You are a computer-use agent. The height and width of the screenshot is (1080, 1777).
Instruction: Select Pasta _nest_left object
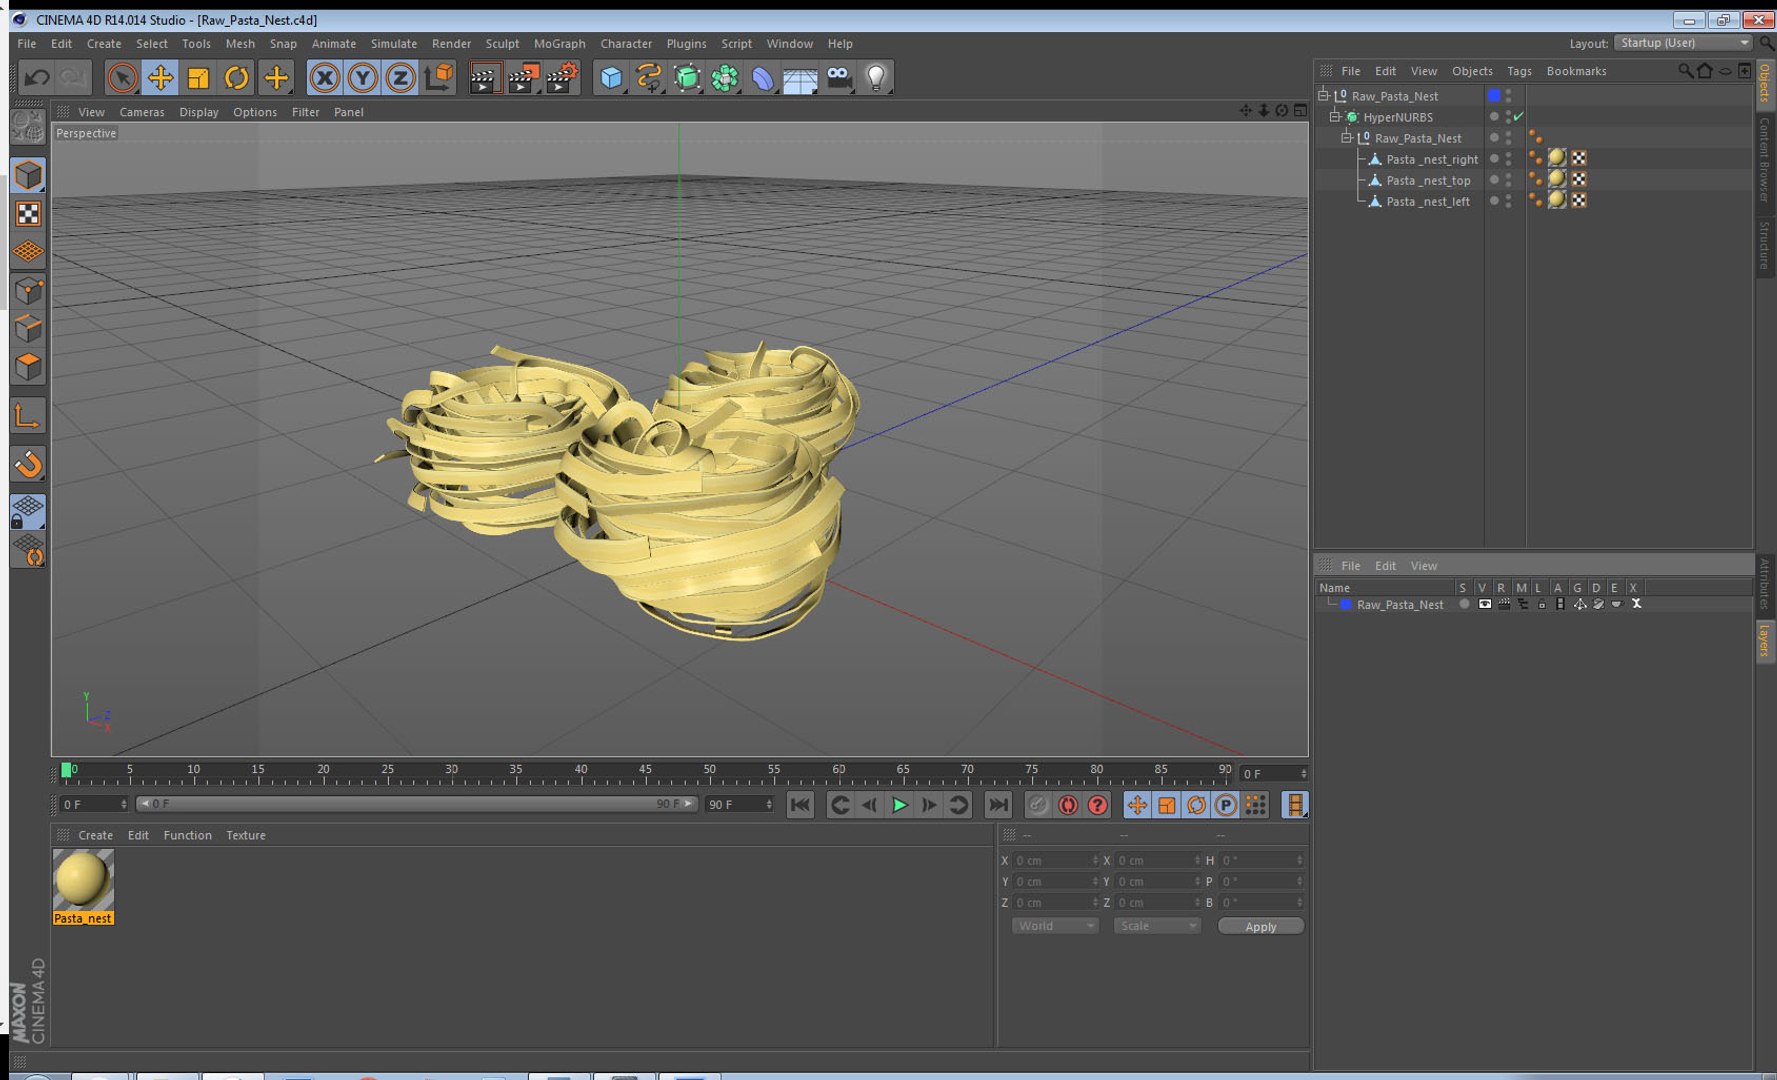tap(1428, 201)
